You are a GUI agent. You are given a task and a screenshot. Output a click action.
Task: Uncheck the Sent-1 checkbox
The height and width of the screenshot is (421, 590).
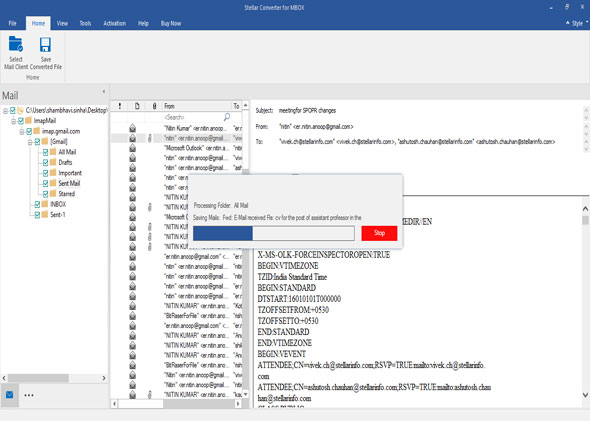(x=37, y=214)
